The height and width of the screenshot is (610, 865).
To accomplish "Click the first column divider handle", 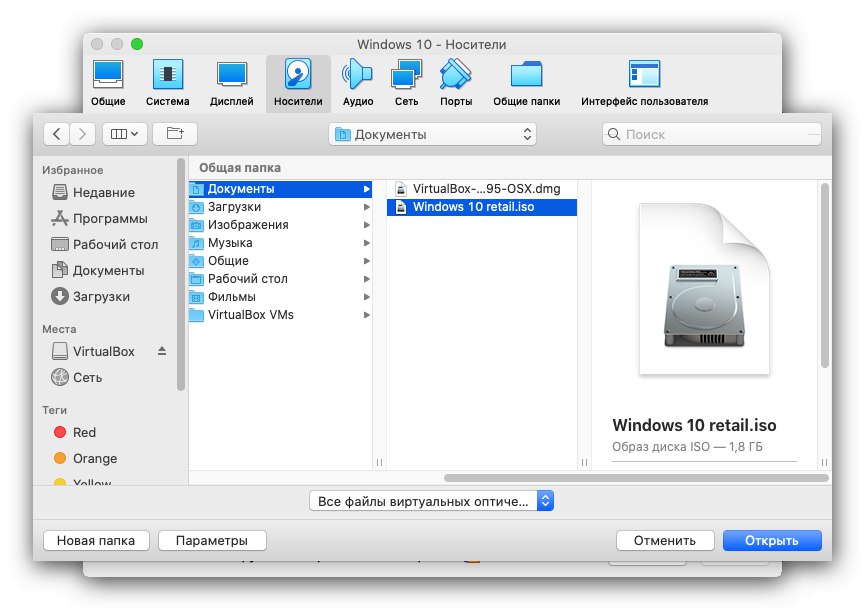I will click(x=379, y=462).
